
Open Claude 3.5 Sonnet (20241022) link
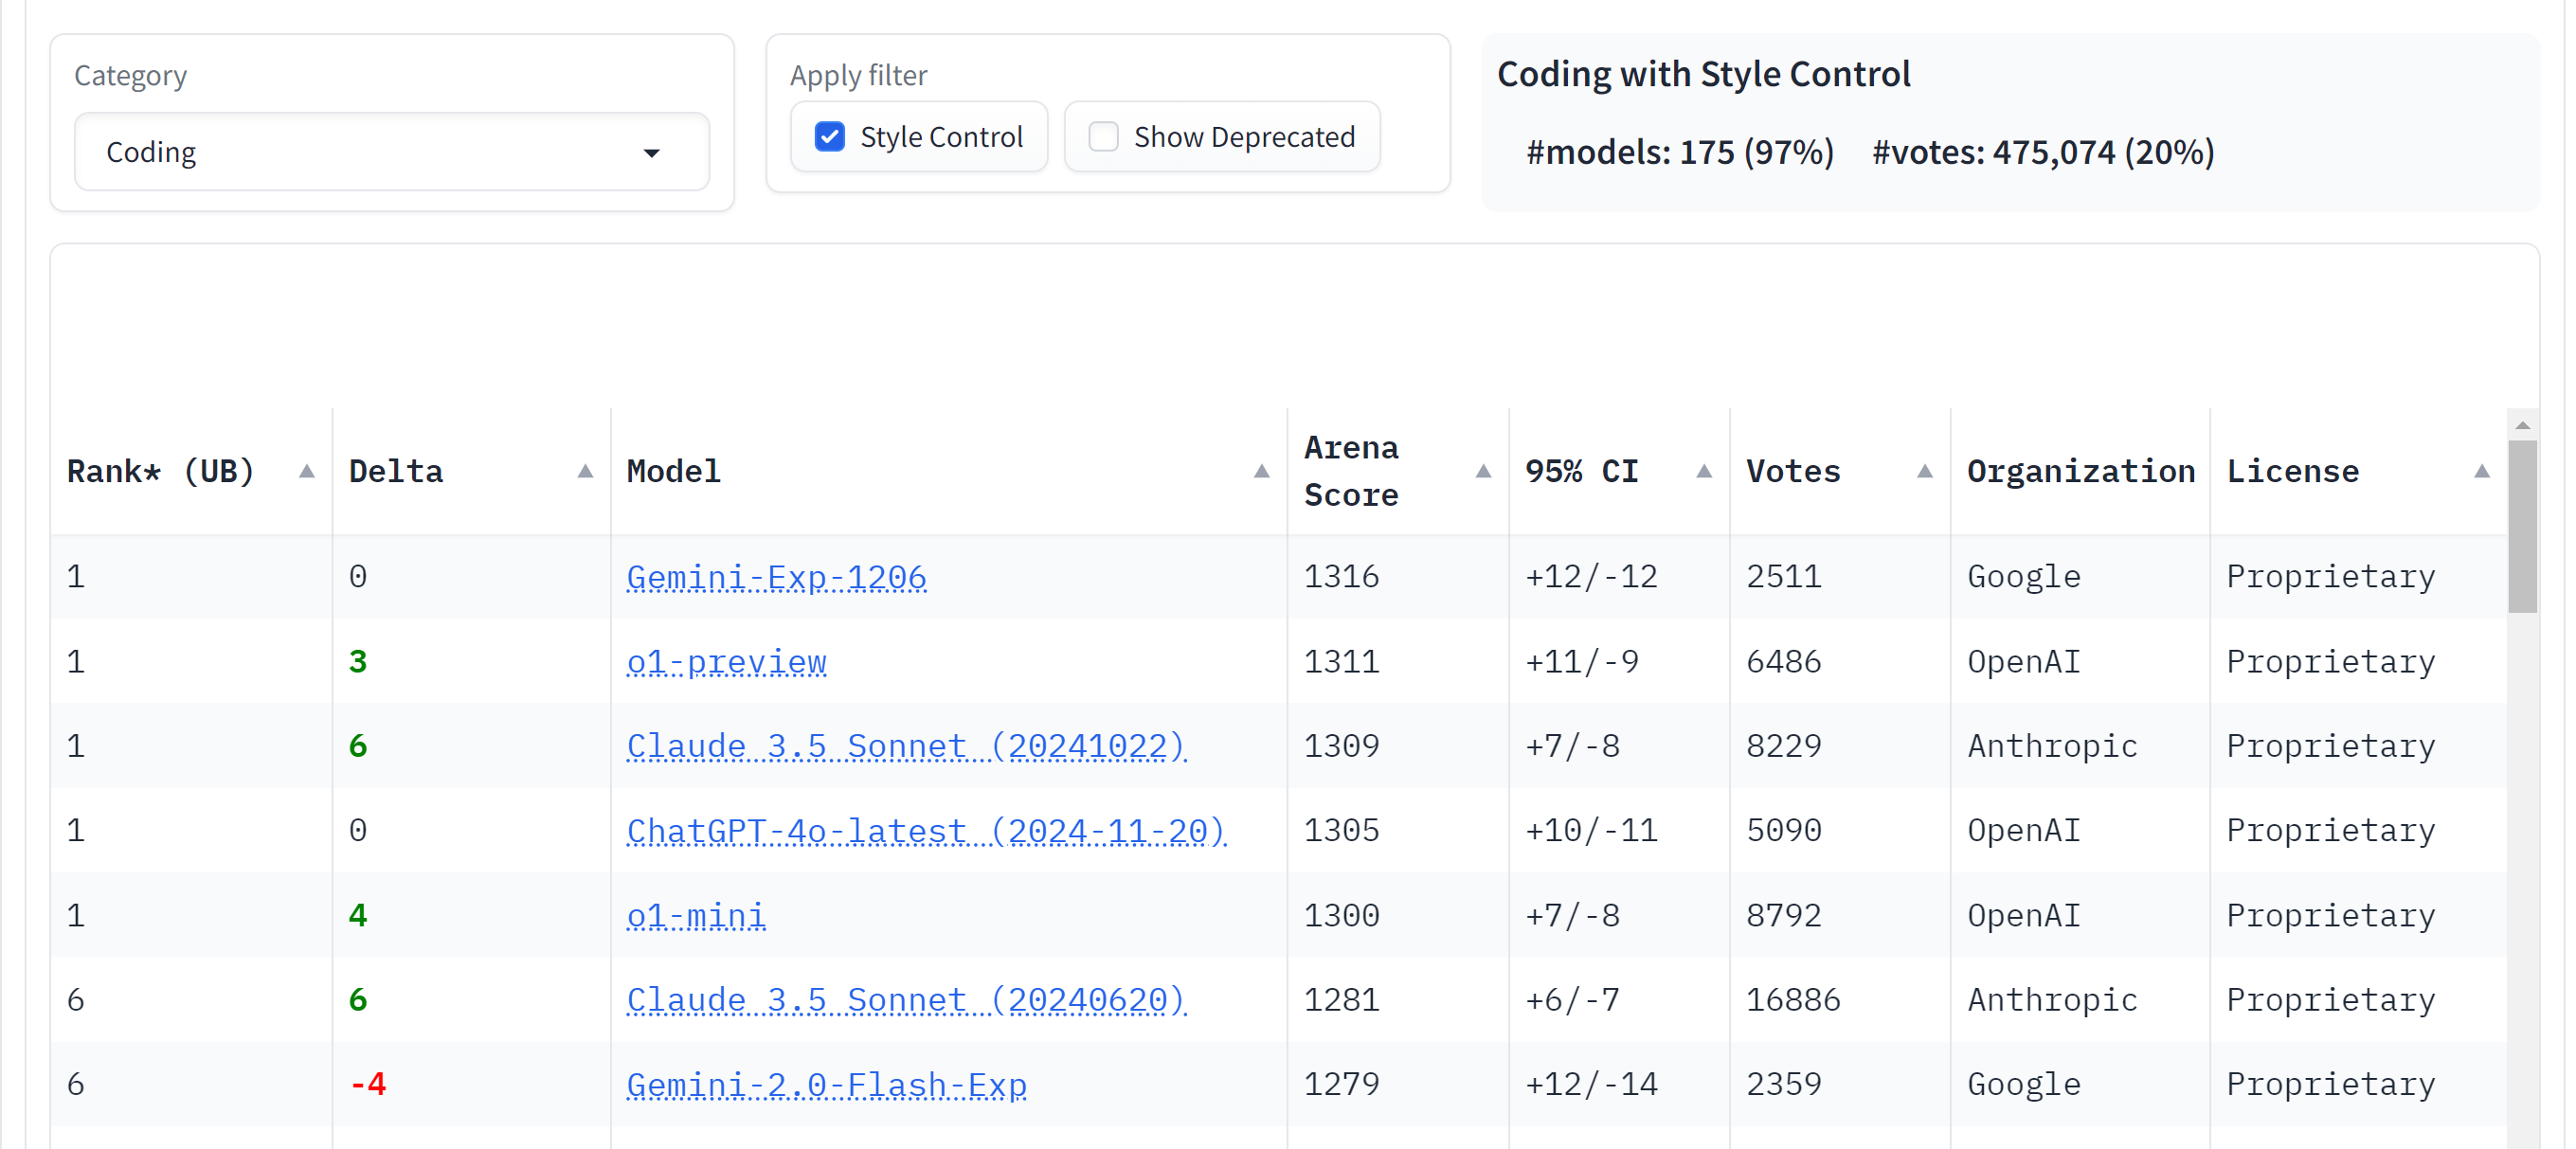point(906,746)
